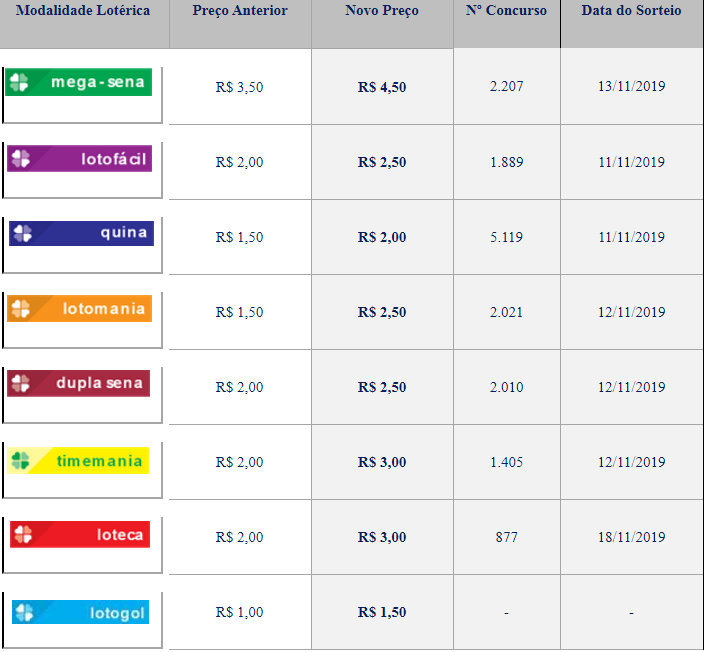
Task: Click the Data do Sorteio header
Action: (632, 11)
